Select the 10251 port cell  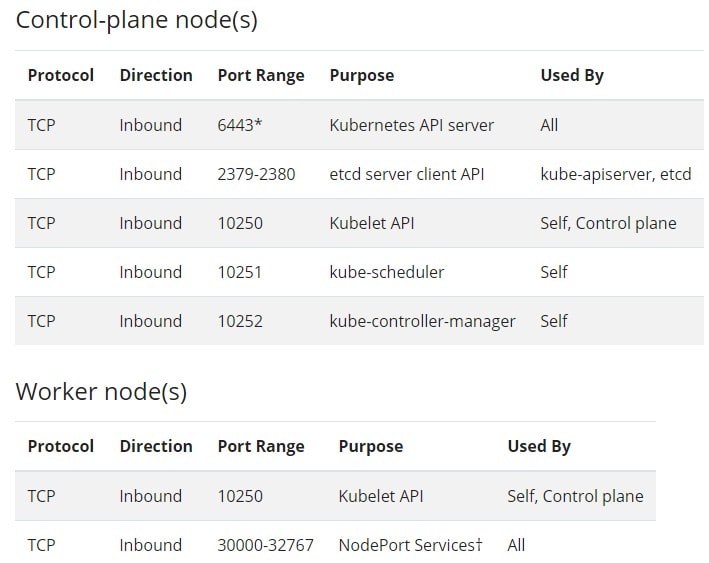tap(240, 272)
